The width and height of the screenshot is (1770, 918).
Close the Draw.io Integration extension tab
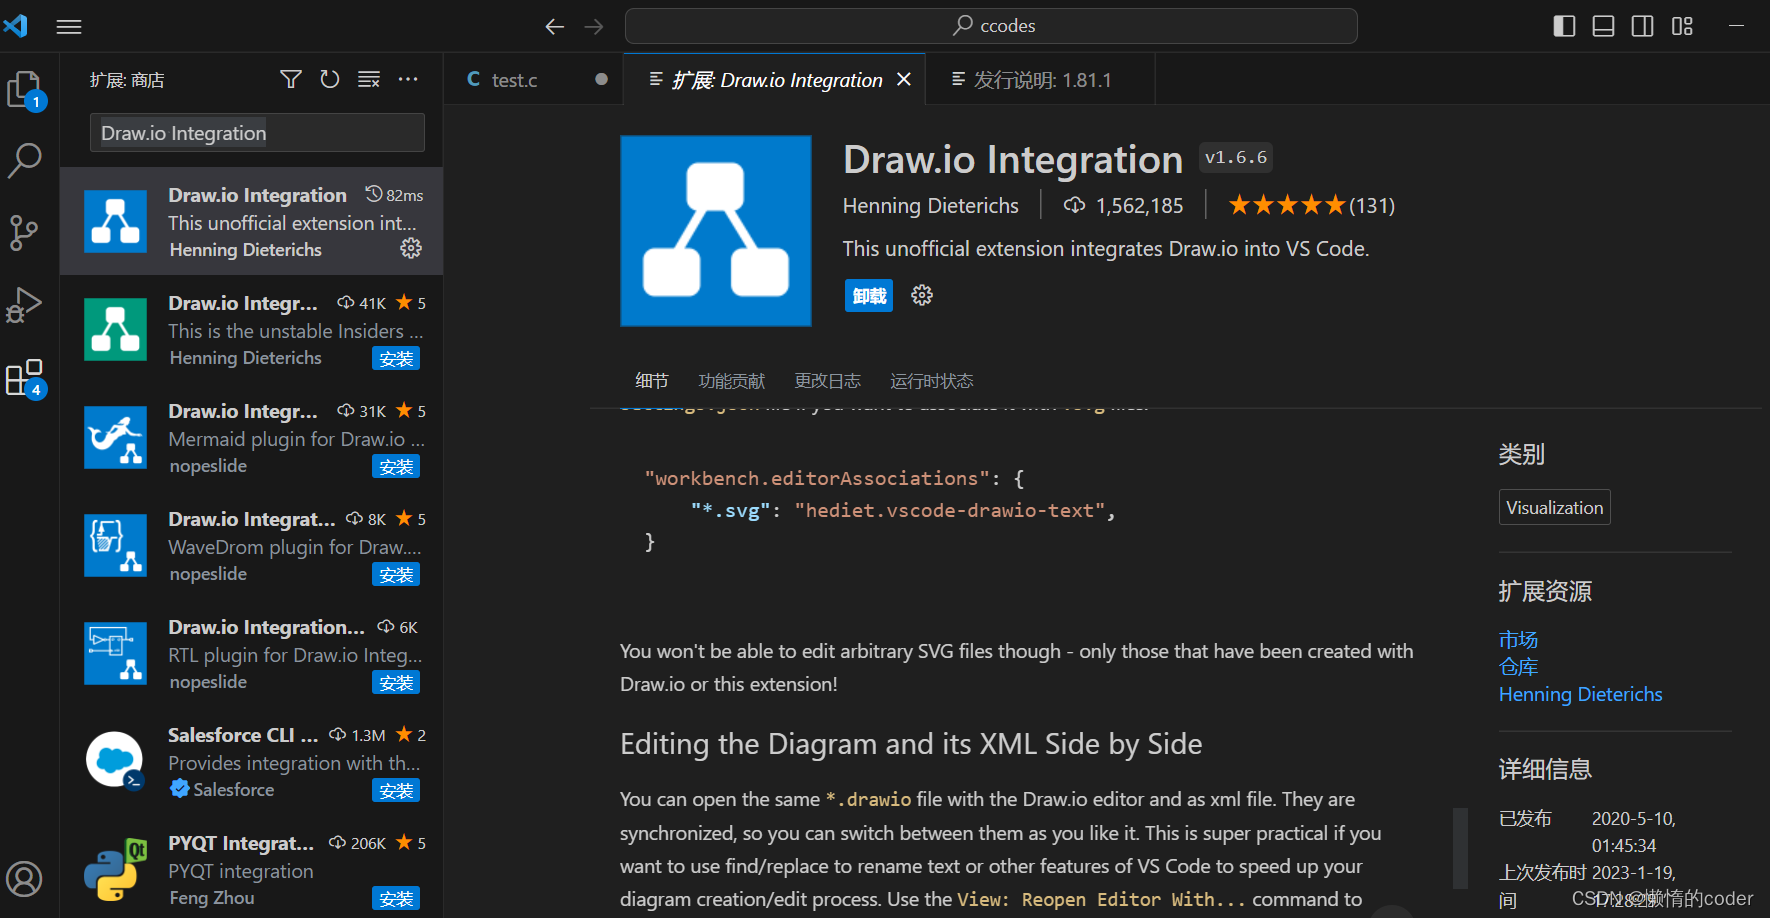(904, 79)
